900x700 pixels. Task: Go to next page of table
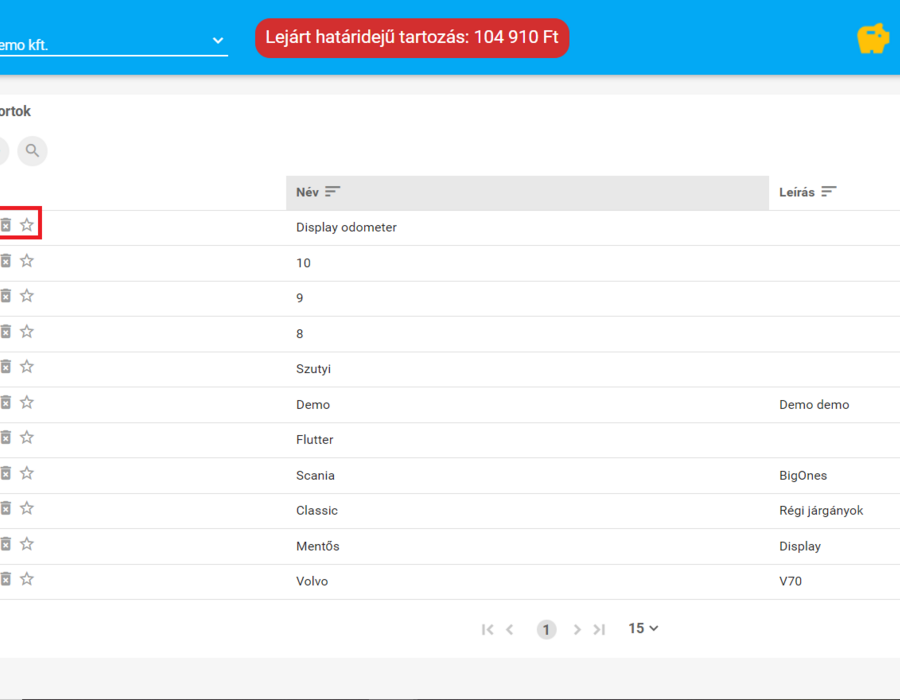[577, 629]
